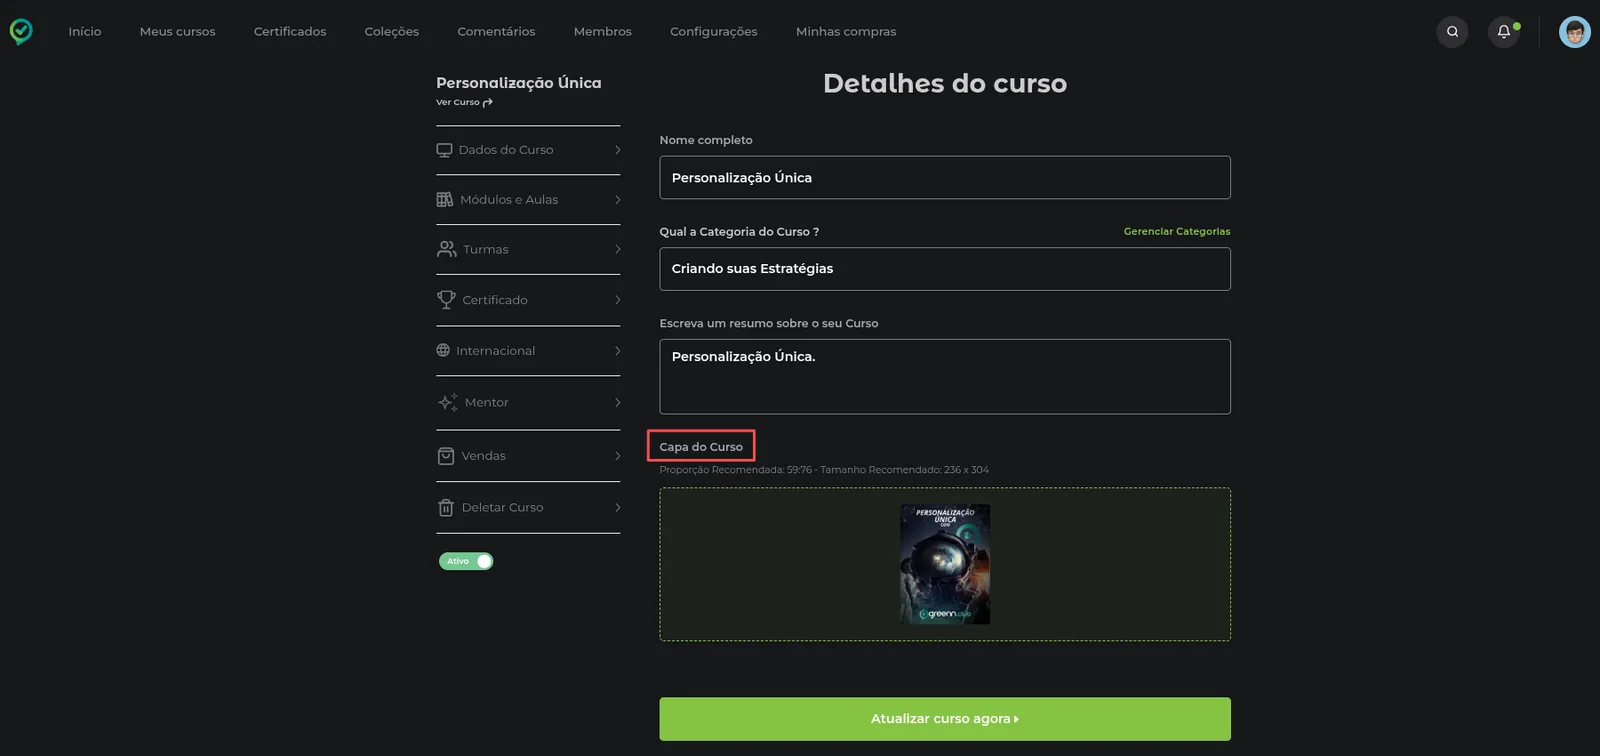Open notifications bell icon

click(x=1504, y=32)
